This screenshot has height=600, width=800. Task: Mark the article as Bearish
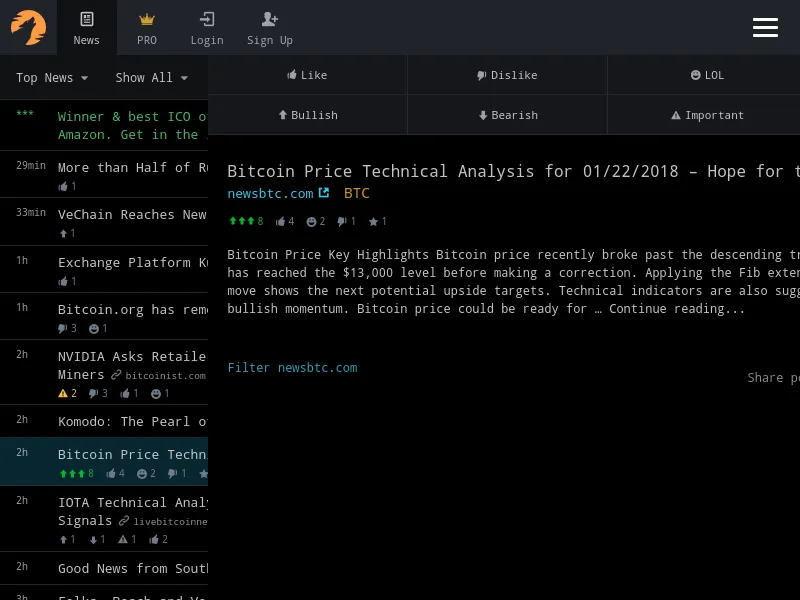(507, 115)
